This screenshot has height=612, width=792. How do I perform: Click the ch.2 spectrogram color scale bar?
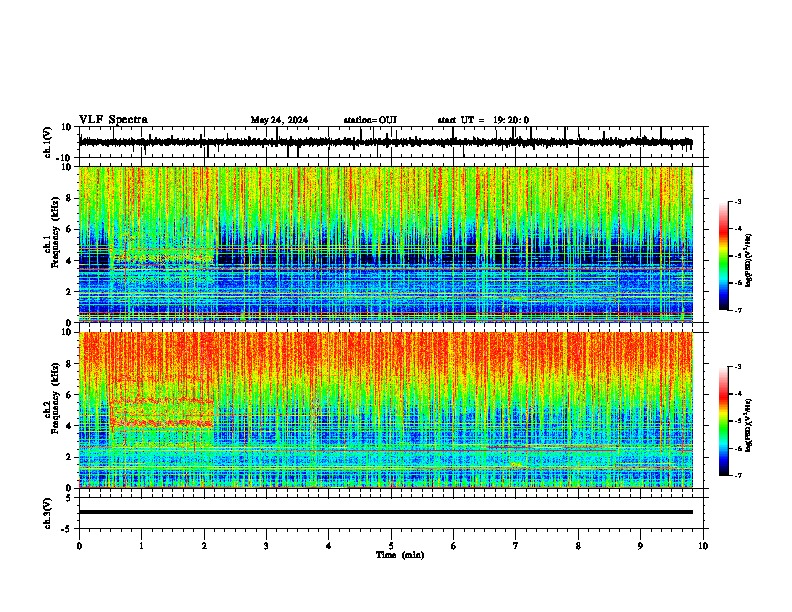click(x=724, y=421)
